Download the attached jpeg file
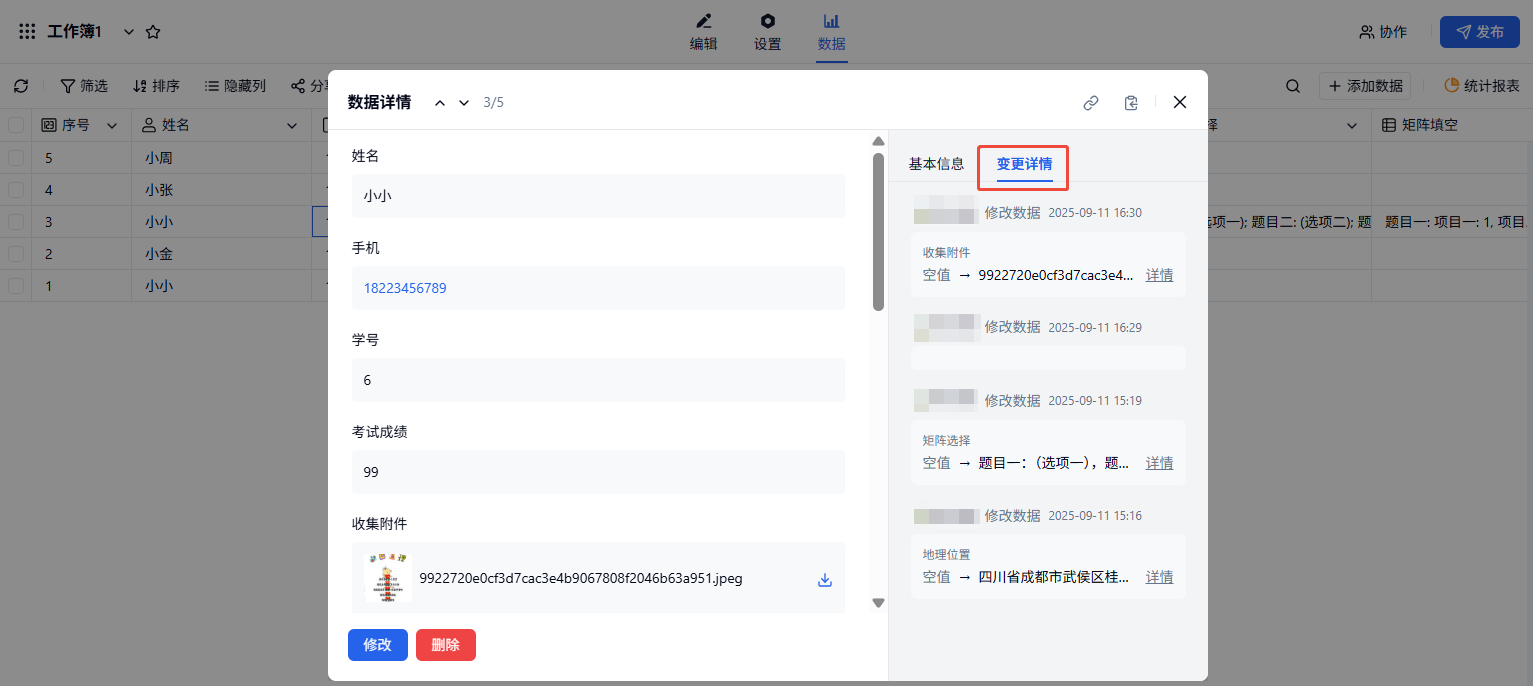The image size is (1533, 686). coord(825,579)
